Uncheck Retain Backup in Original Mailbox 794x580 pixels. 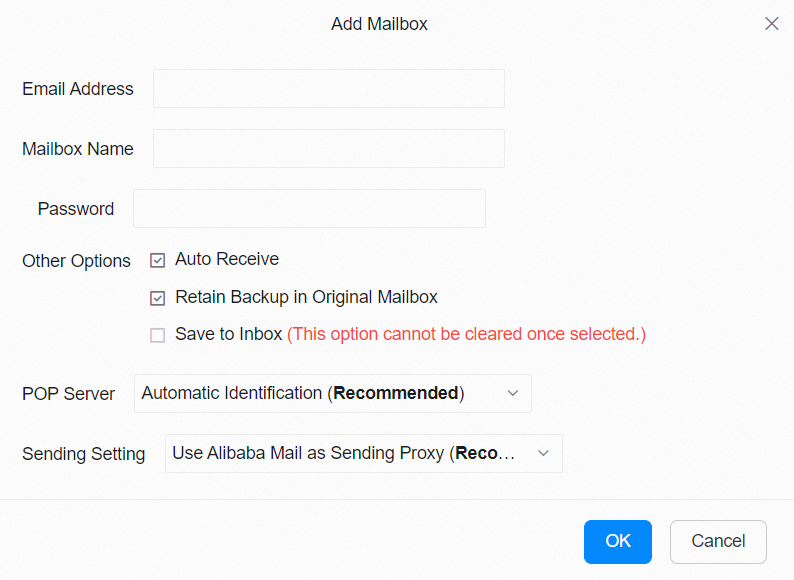pos(158,298)
